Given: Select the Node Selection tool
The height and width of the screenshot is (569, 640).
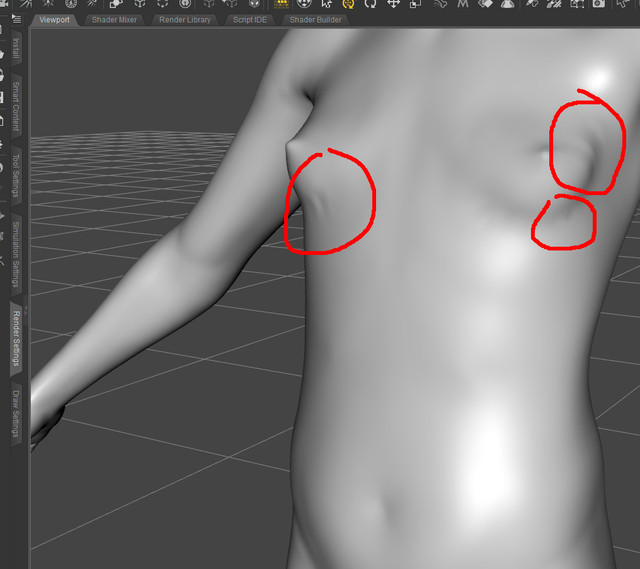Looking at the screenshot, I should coord(327,4).
